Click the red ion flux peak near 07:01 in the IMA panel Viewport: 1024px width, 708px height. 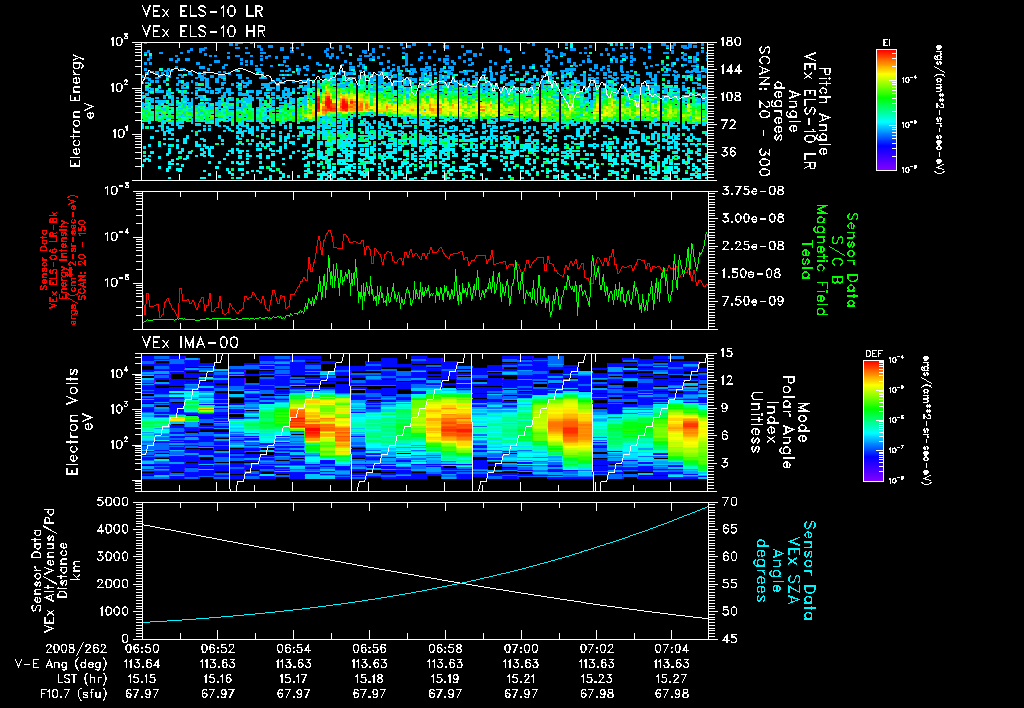coord(570,431)
